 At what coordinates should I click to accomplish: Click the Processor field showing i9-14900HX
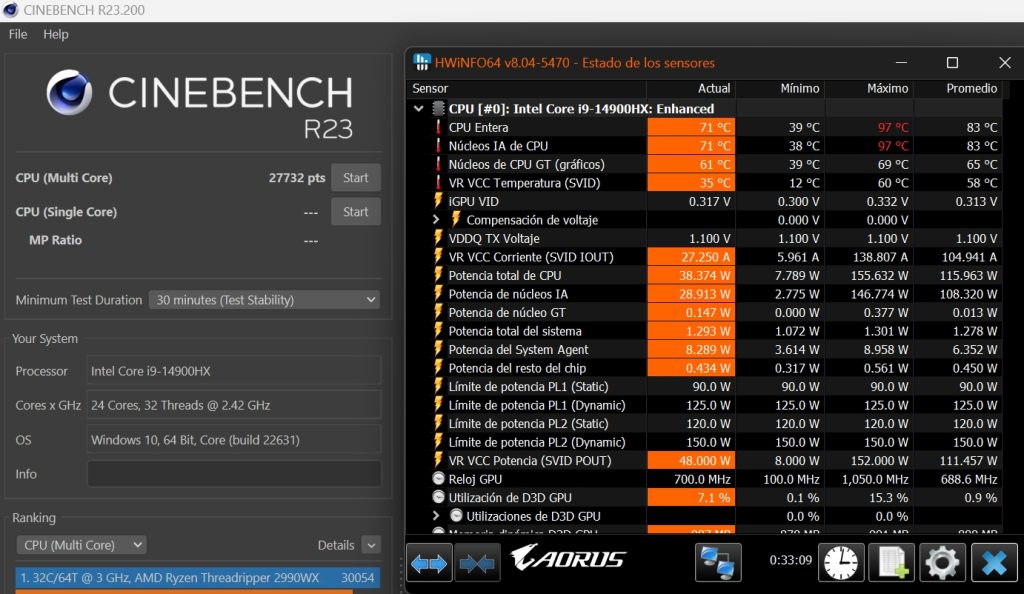pos(234,371)
